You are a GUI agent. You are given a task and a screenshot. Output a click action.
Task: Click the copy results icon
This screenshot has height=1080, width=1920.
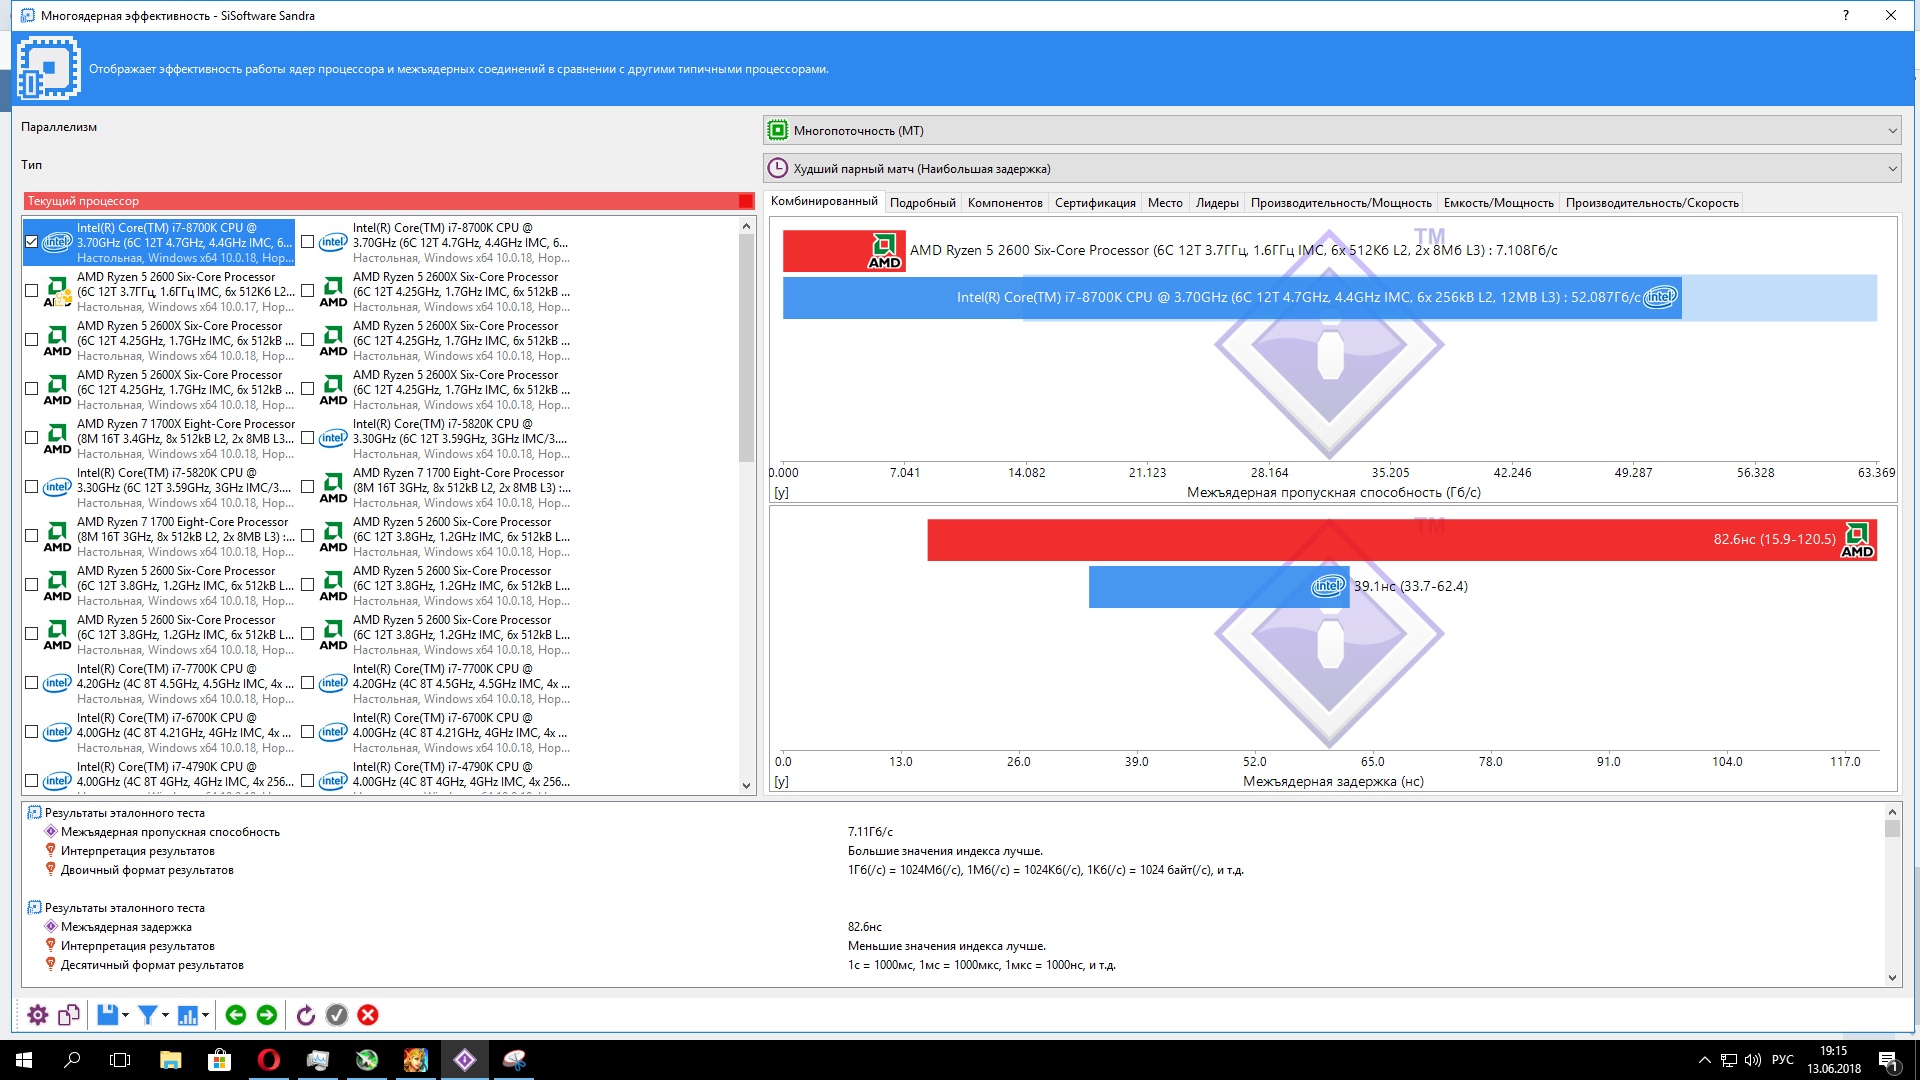pos(68,1015)
